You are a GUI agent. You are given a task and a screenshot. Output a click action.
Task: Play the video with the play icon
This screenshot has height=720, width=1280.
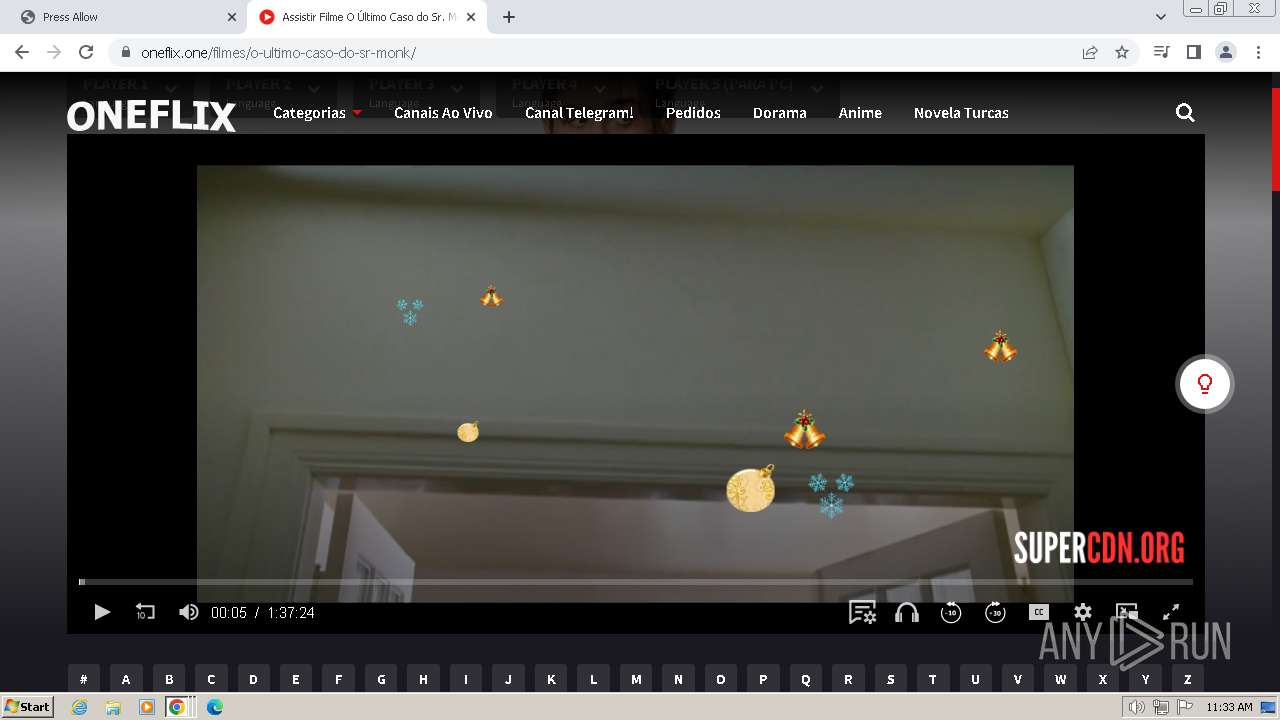(102, 612)
